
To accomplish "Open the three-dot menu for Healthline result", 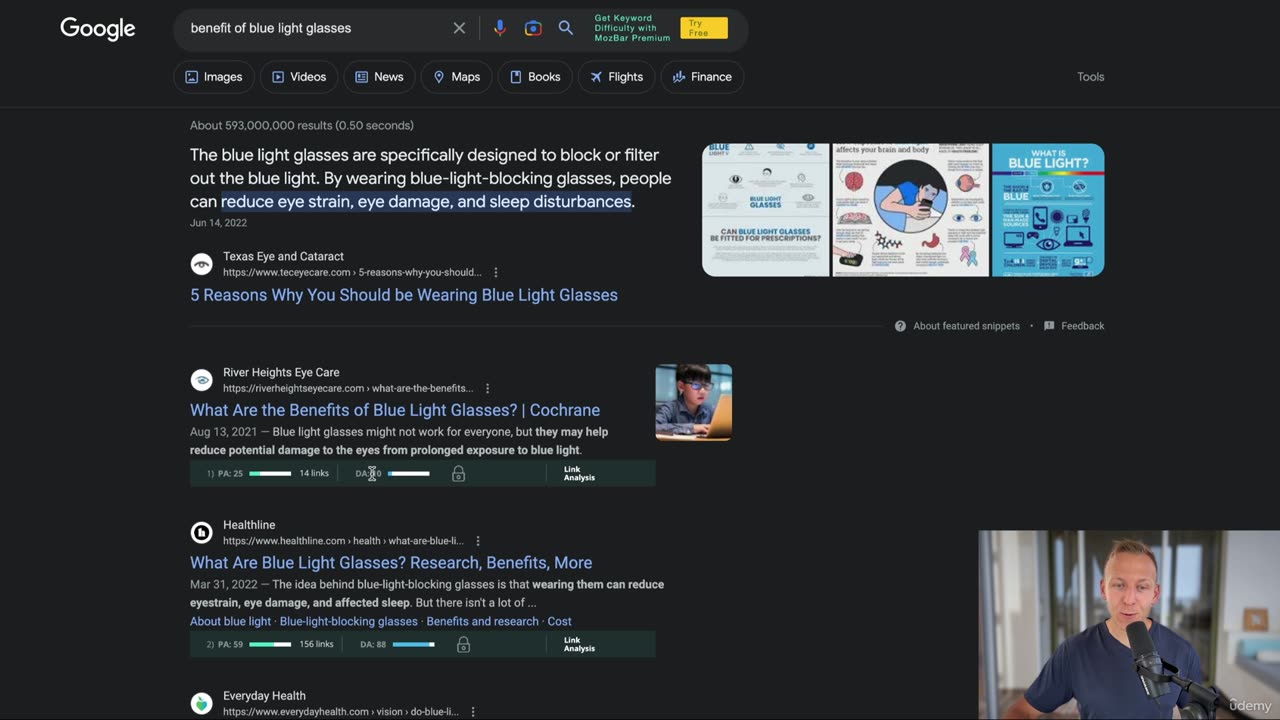I will (x=478, y=541).
